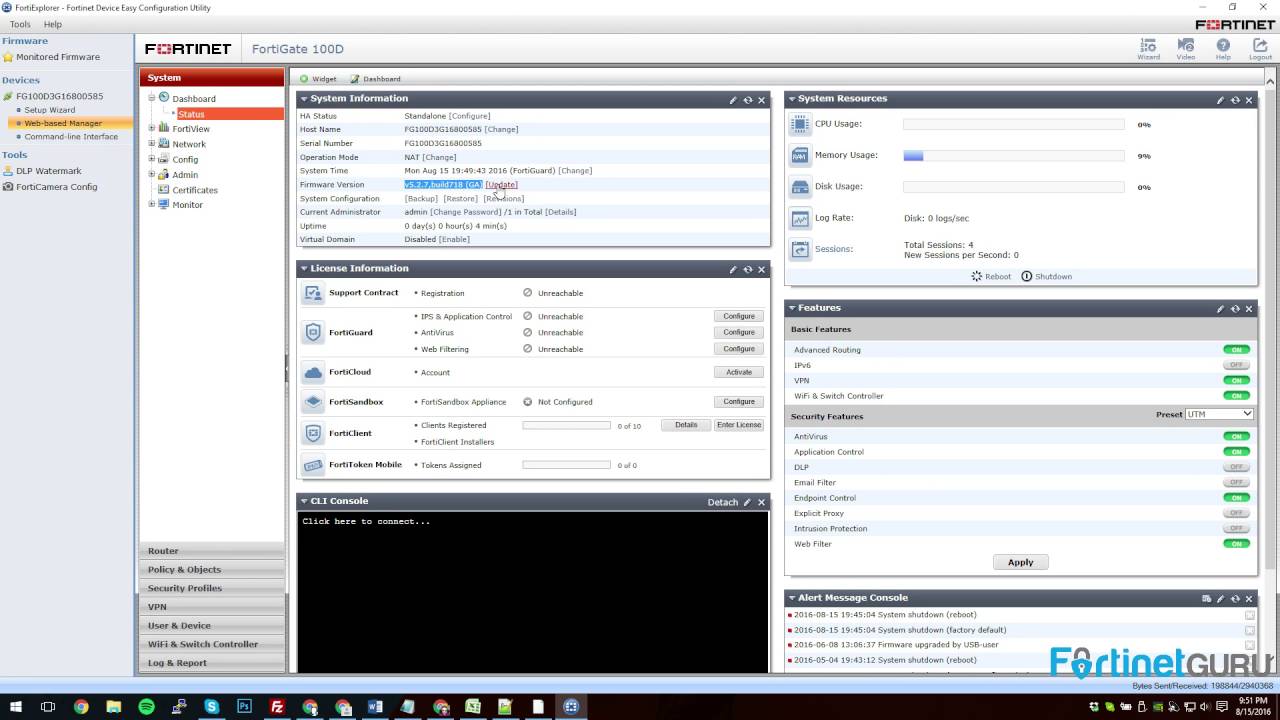Expand the Network tree node
This screenshot has width=1280, height=720.
pos(152,143)
